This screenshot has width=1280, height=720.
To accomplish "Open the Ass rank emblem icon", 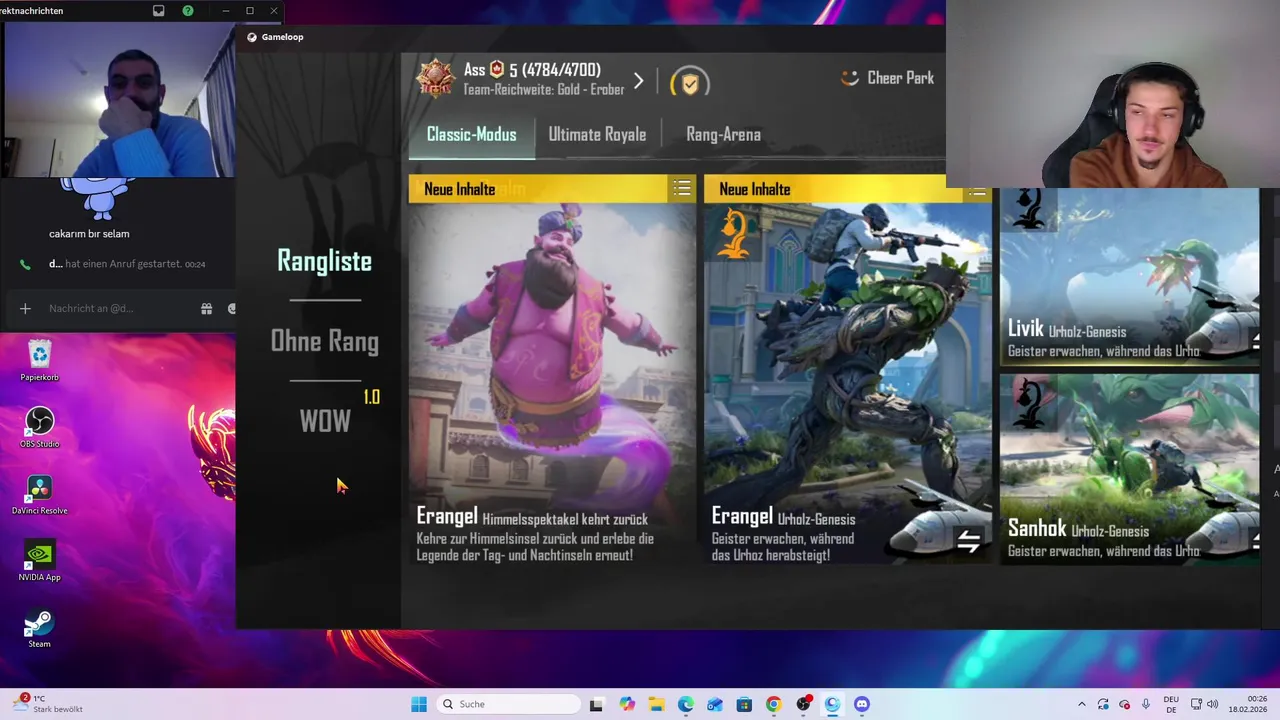I will point(435,79).
